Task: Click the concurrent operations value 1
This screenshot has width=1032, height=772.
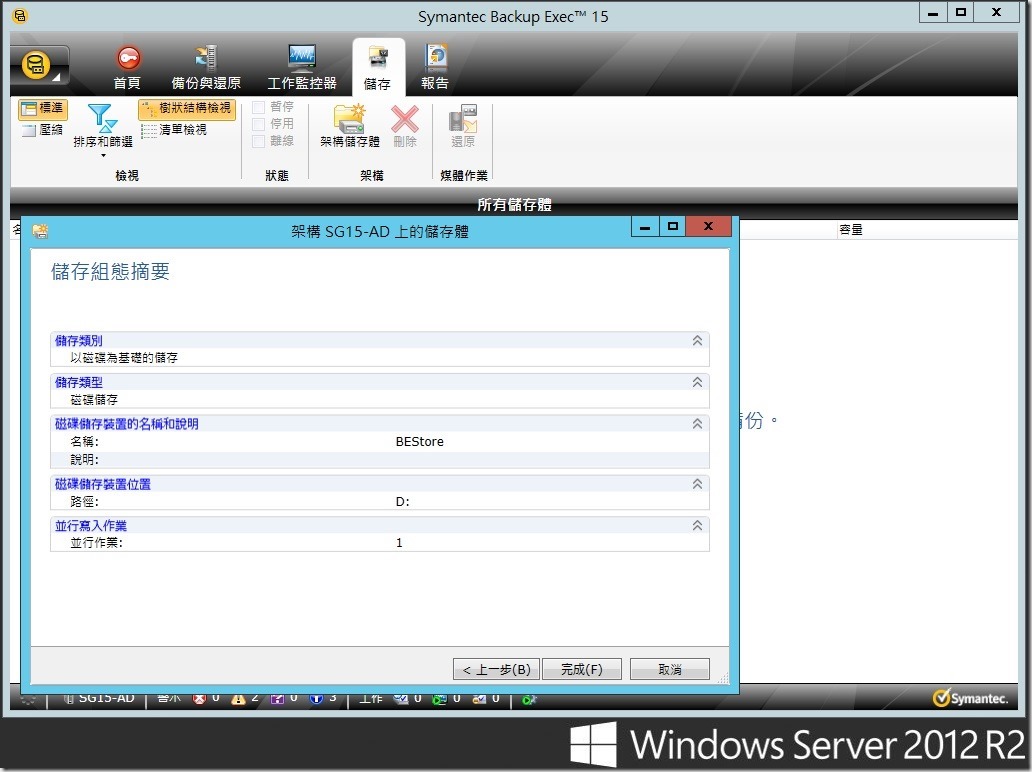Action: point(399,543)
